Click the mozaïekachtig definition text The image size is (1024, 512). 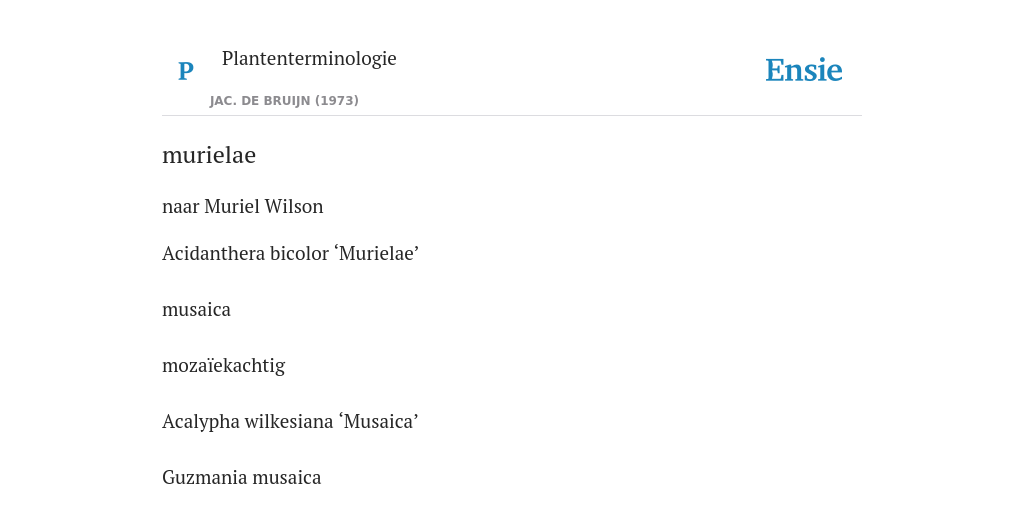click(x=223, y=366)
